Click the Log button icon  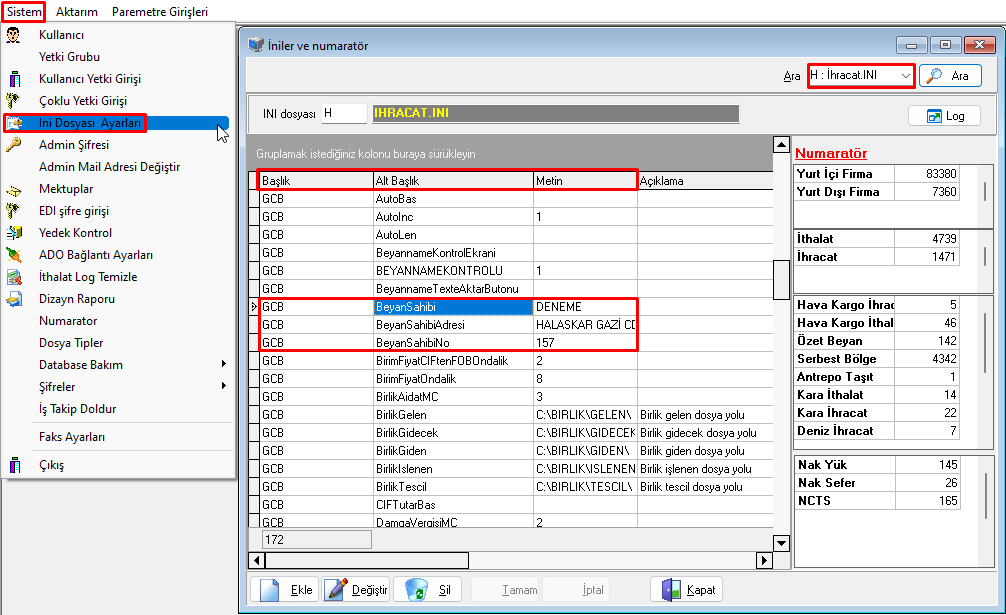click(934, 116)
